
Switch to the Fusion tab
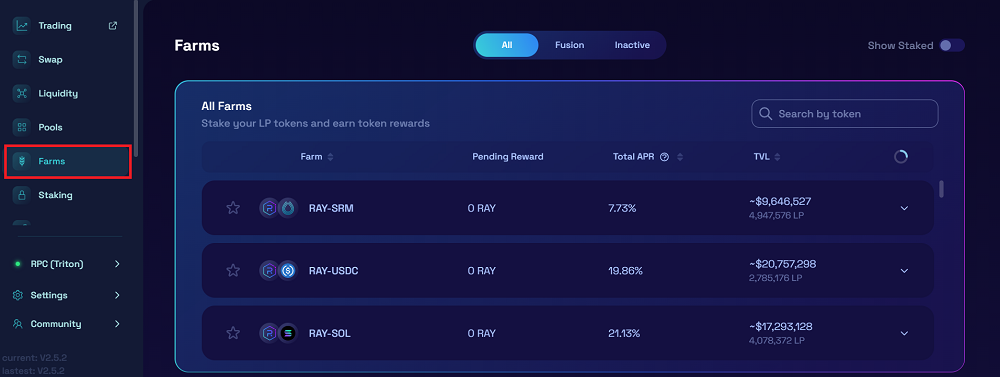click(x=570, y=45)
